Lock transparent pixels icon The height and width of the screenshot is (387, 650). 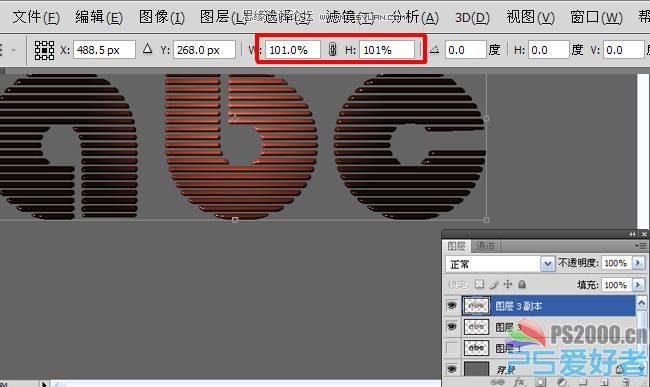(479, 284)
